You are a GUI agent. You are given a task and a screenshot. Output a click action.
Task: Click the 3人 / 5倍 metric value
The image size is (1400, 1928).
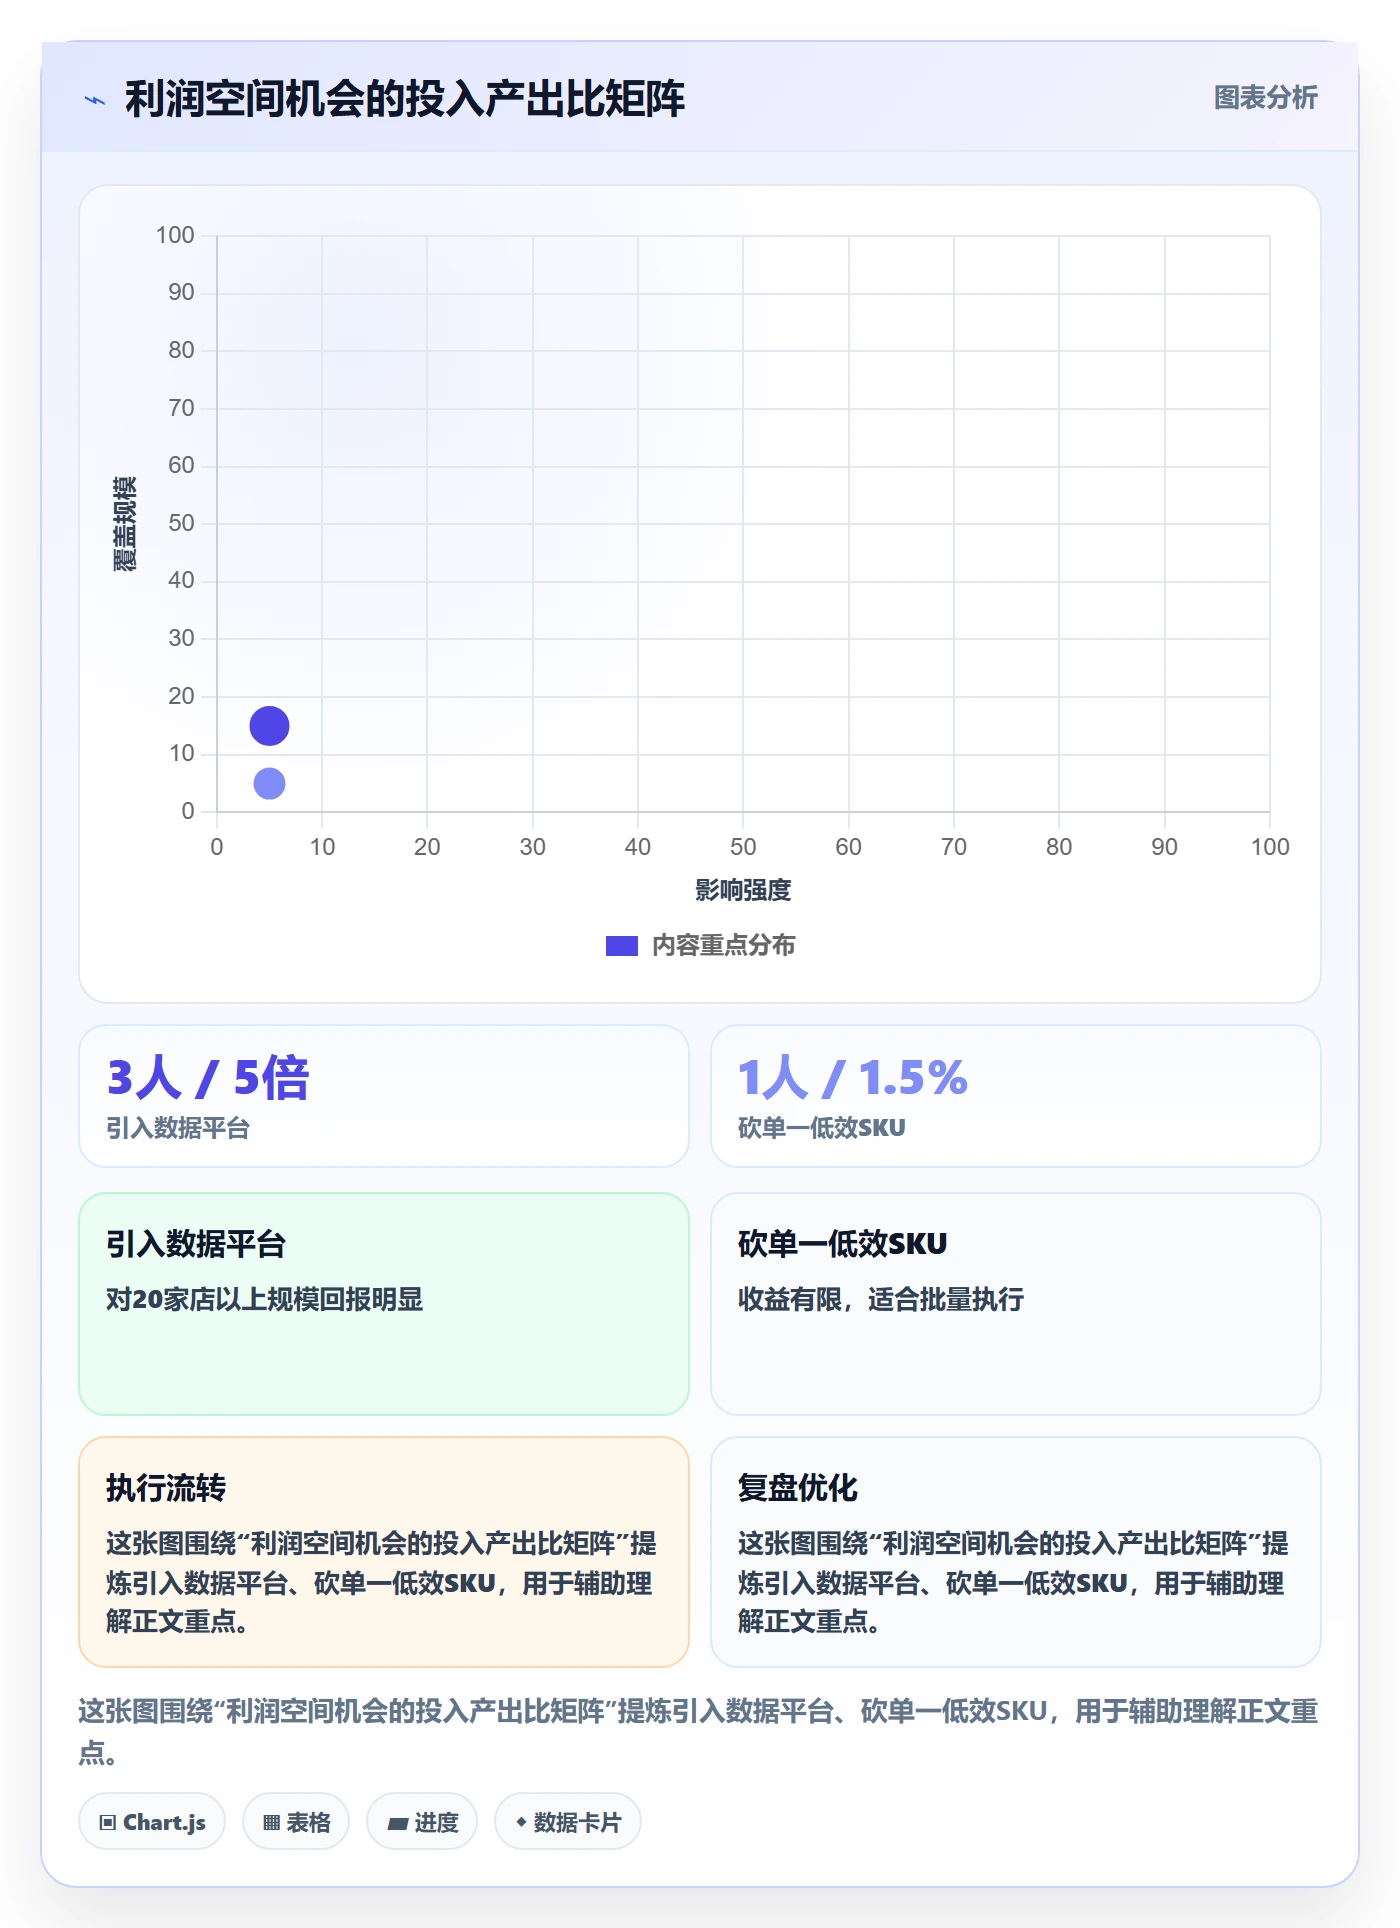click(208, 1078)
